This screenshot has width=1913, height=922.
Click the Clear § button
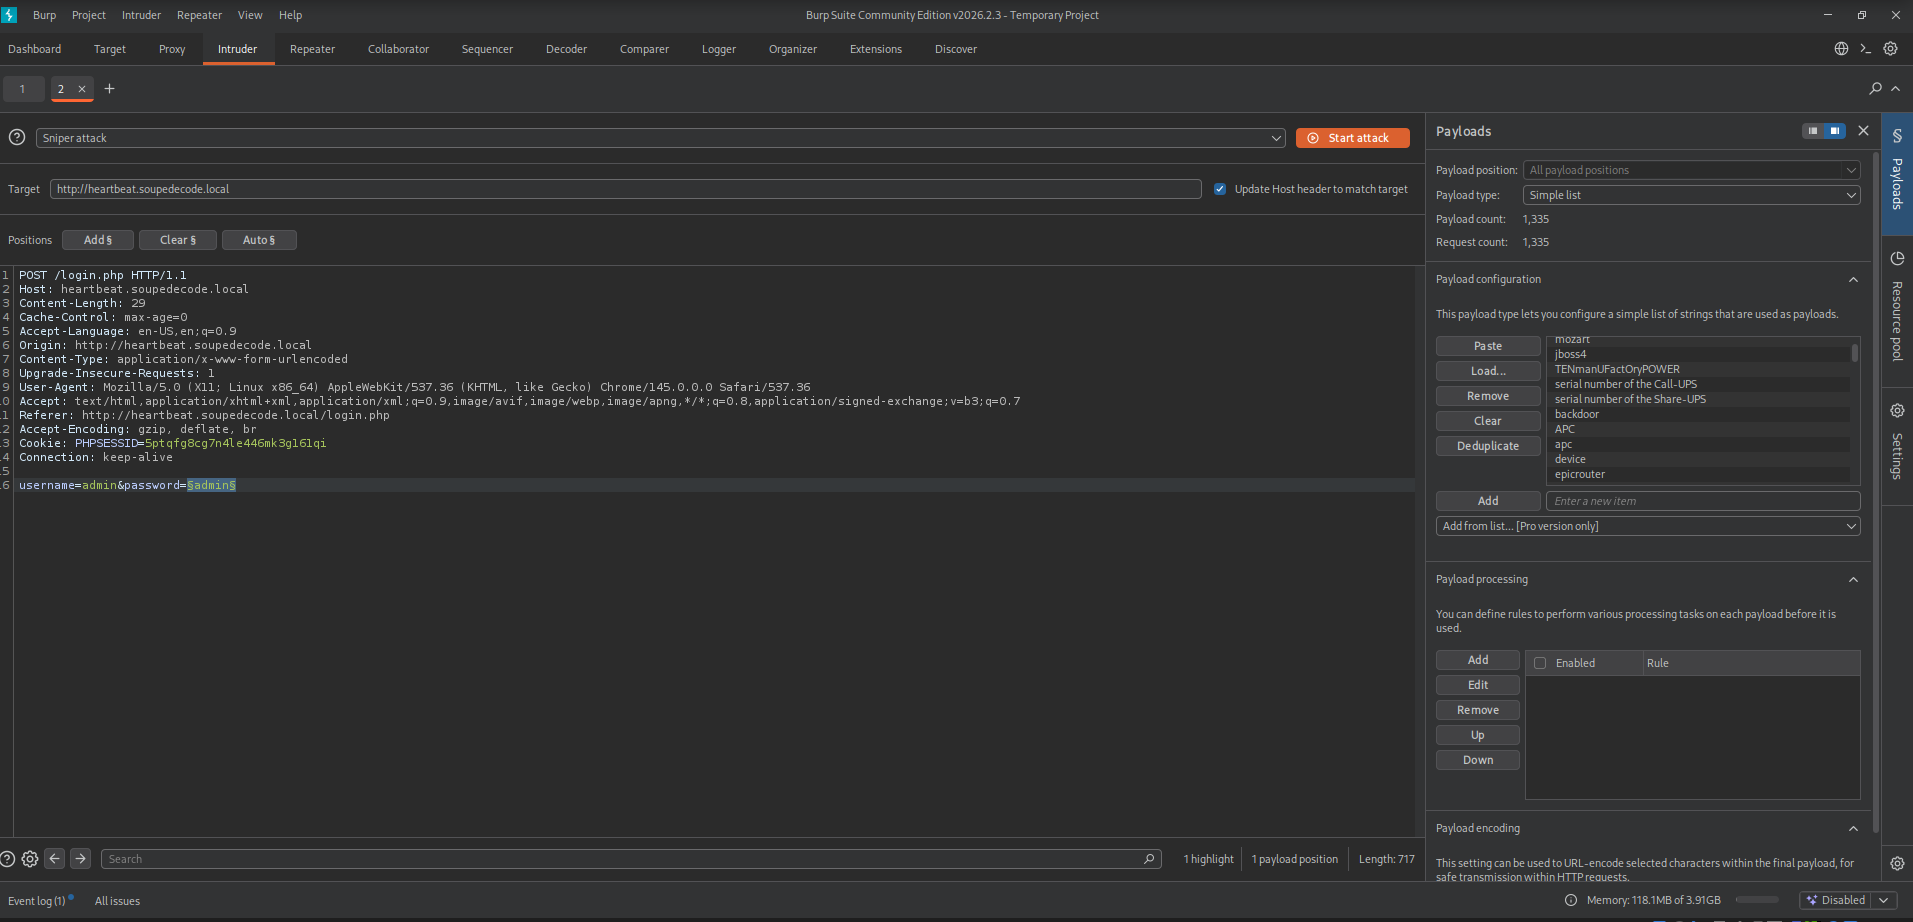click(x=178, y=240)
